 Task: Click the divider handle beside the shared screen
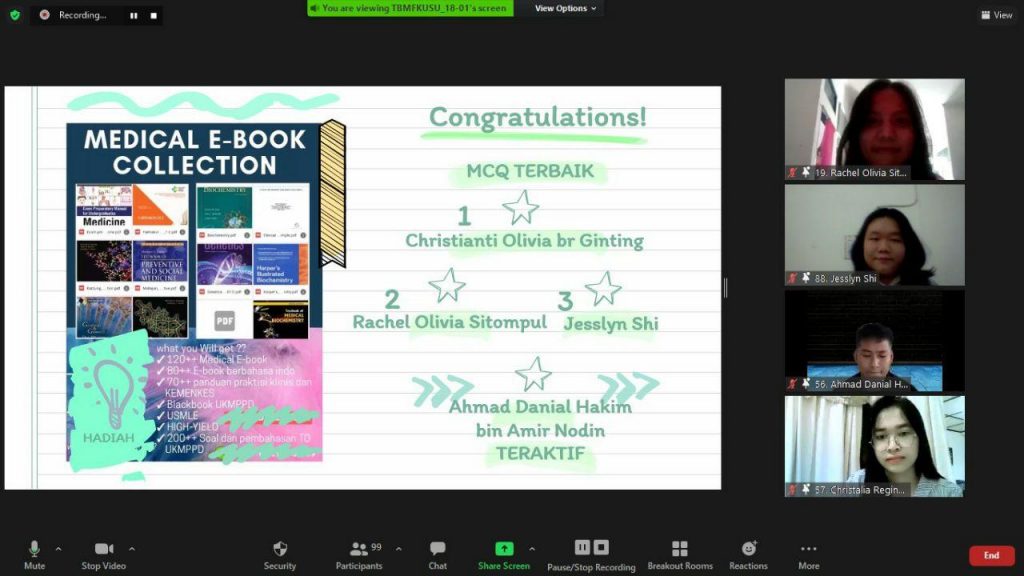point(725,288)
